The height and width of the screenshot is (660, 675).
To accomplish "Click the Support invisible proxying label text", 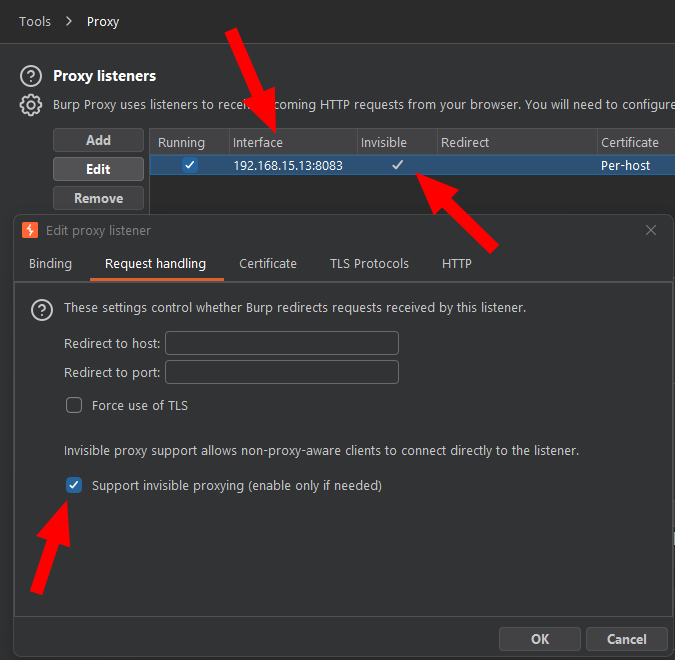I will pos(237,486).
